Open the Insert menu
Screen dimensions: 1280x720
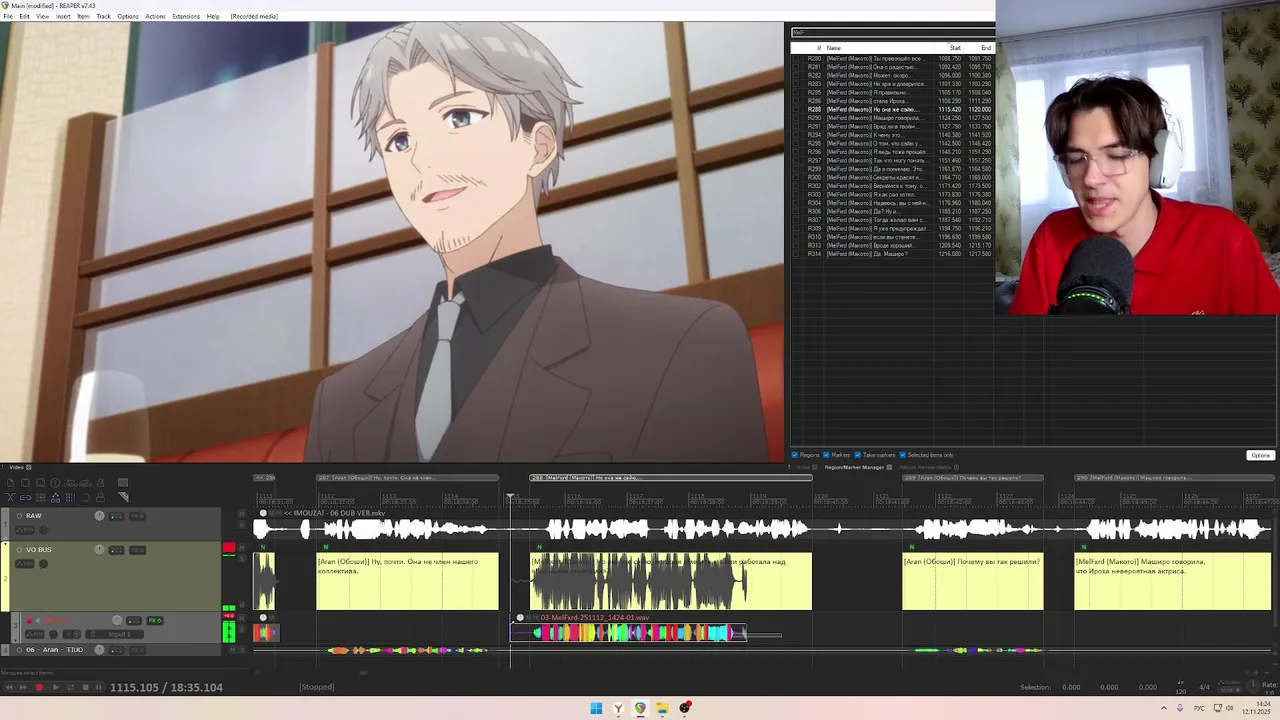pyautogui.click(x=63, y=16)
